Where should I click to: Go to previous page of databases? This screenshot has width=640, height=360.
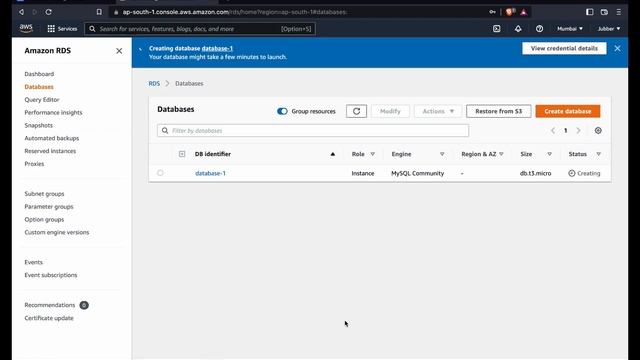[553, 131]
